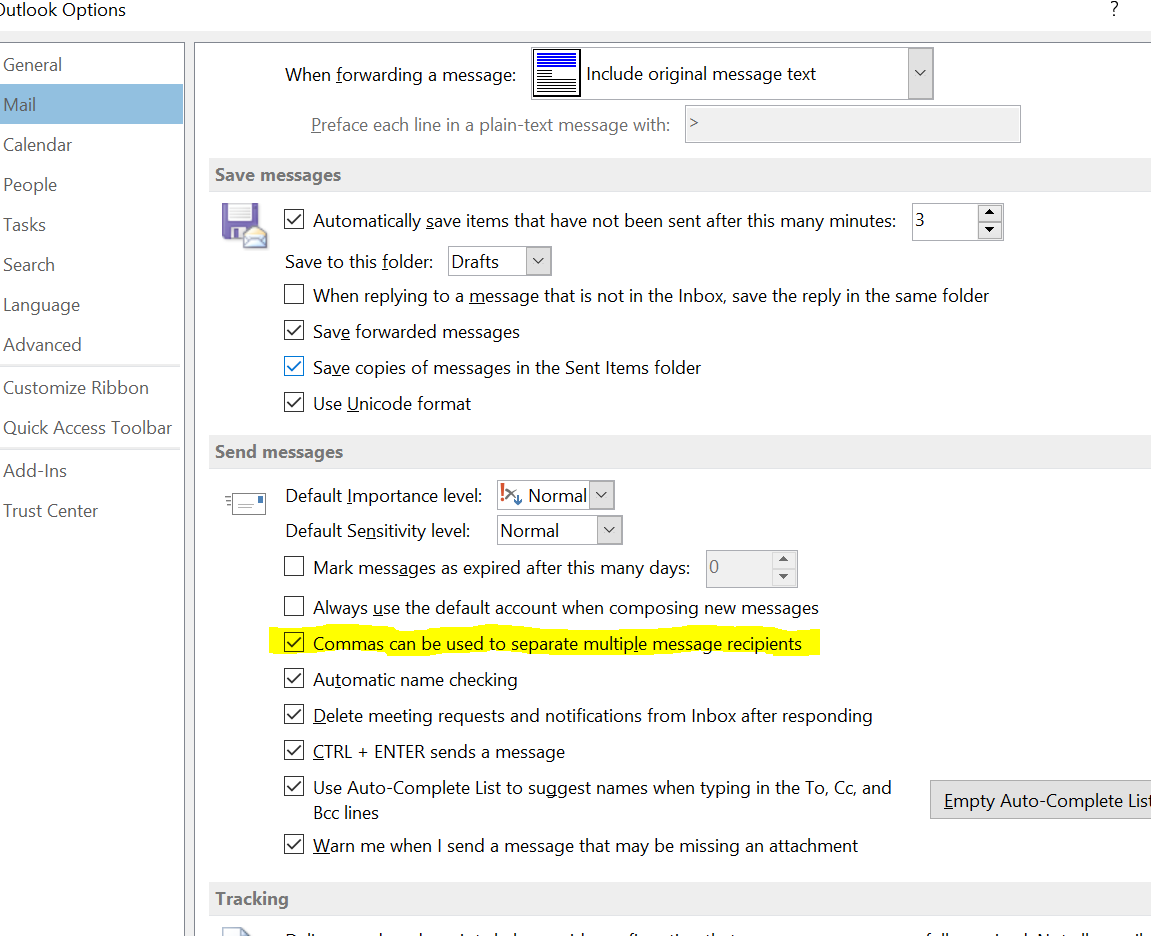
Task: Open the Search options category
Action: click(x=91, y=265)
